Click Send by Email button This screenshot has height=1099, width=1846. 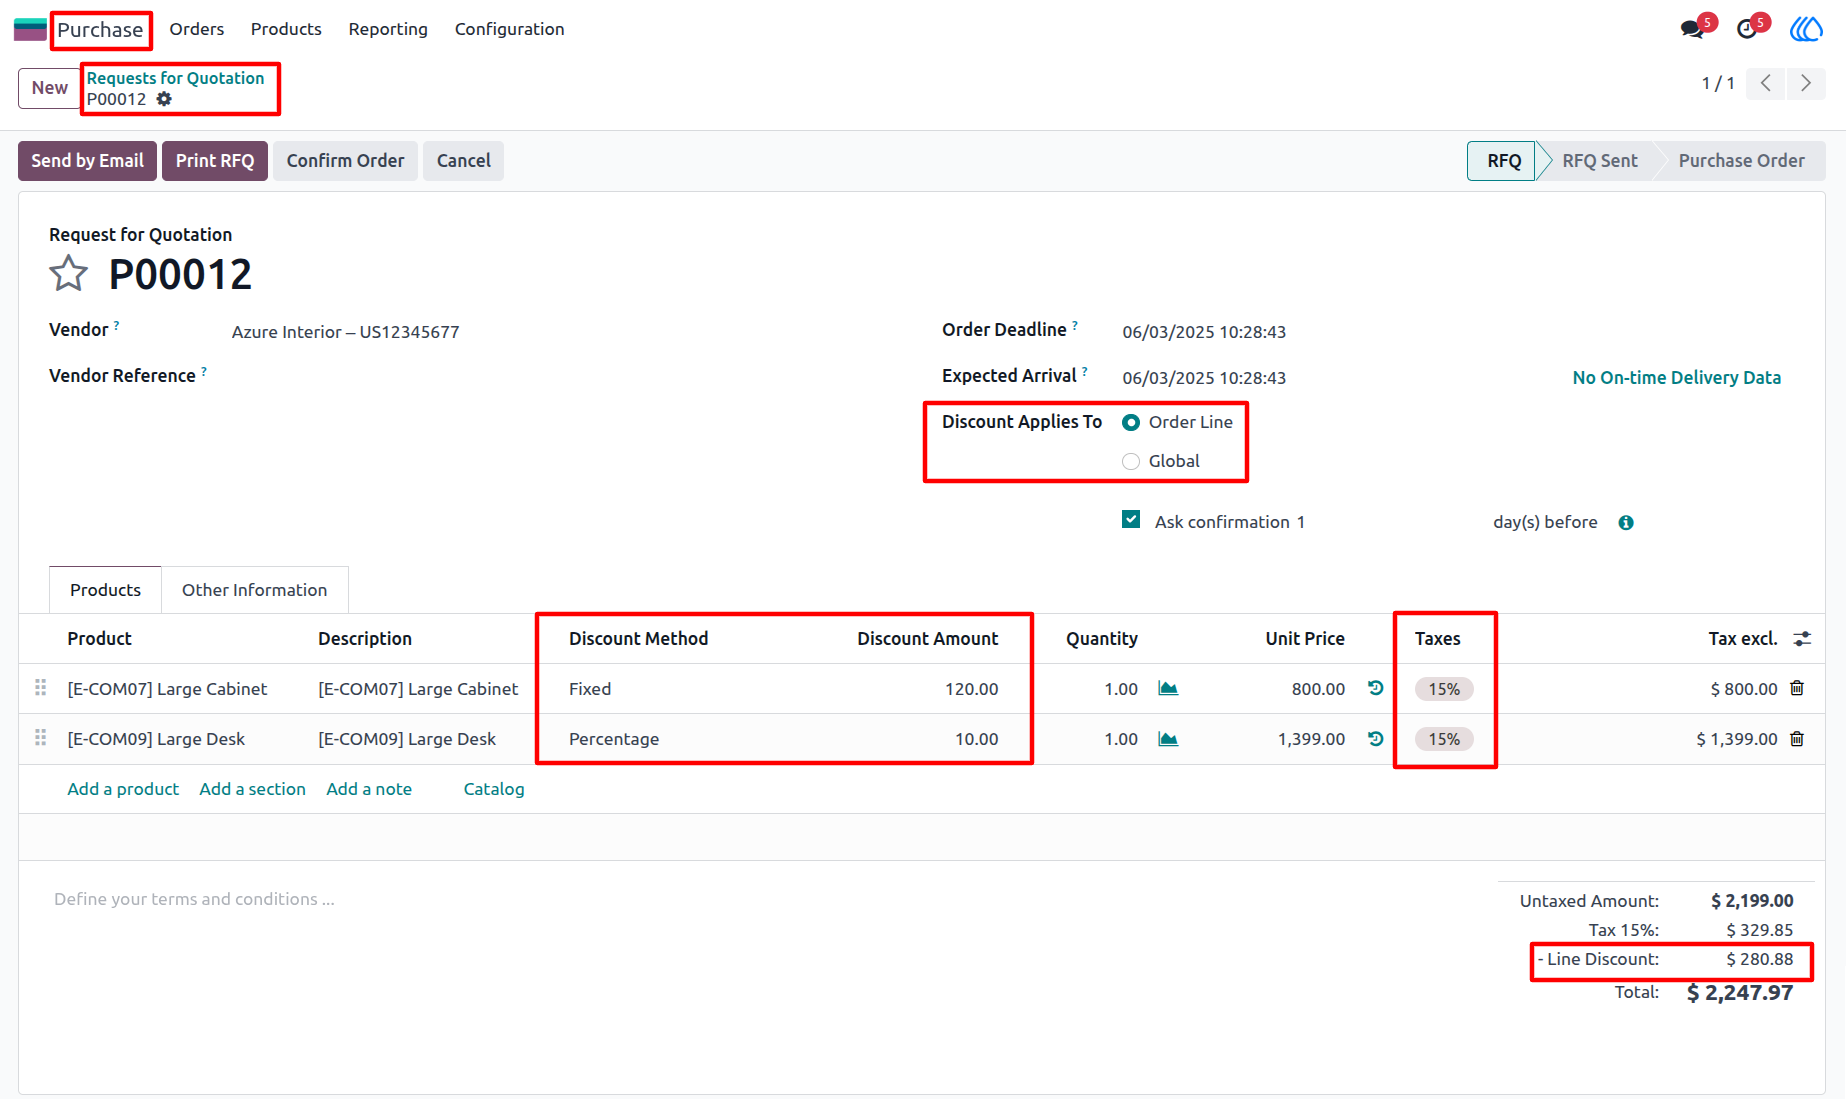point(88,161)
